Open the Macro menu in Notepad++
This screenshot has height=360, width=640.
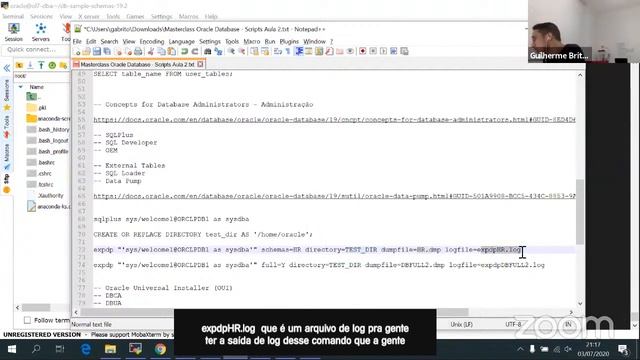(251, 42)
